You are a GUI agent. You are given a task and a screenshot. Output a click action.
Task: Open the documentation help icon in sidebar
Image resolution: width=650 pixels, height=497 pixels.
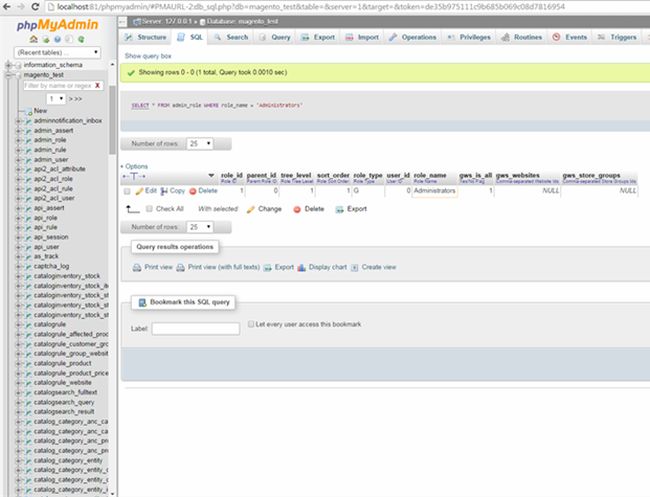tap(58, 39)
